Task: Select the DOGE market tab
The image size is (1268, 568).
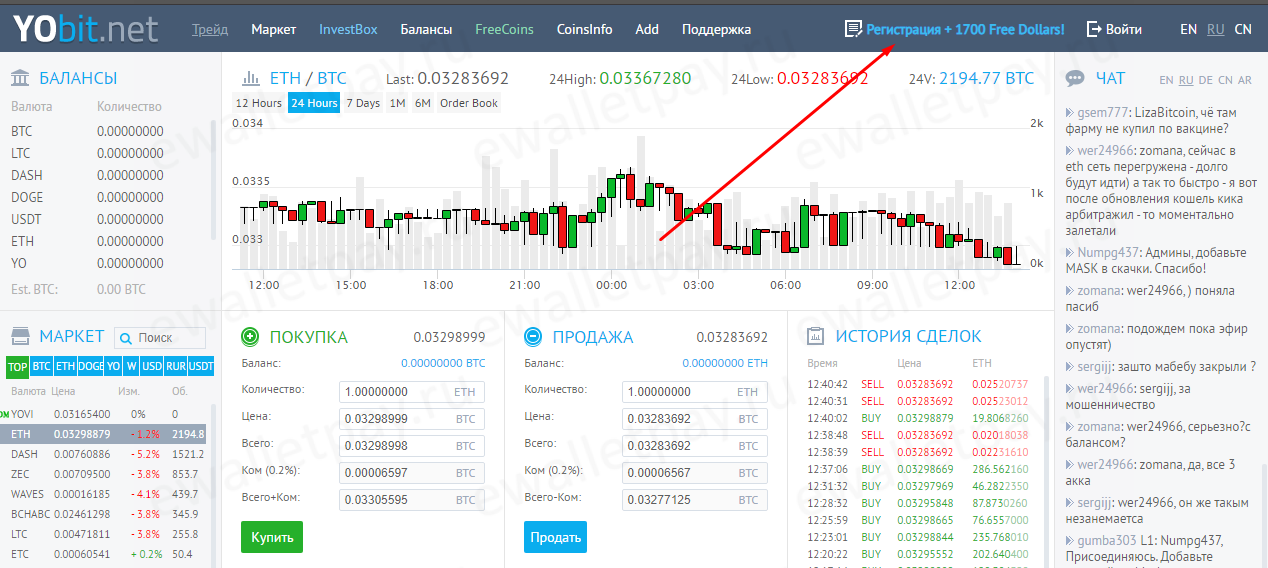Action: [91, 367]
